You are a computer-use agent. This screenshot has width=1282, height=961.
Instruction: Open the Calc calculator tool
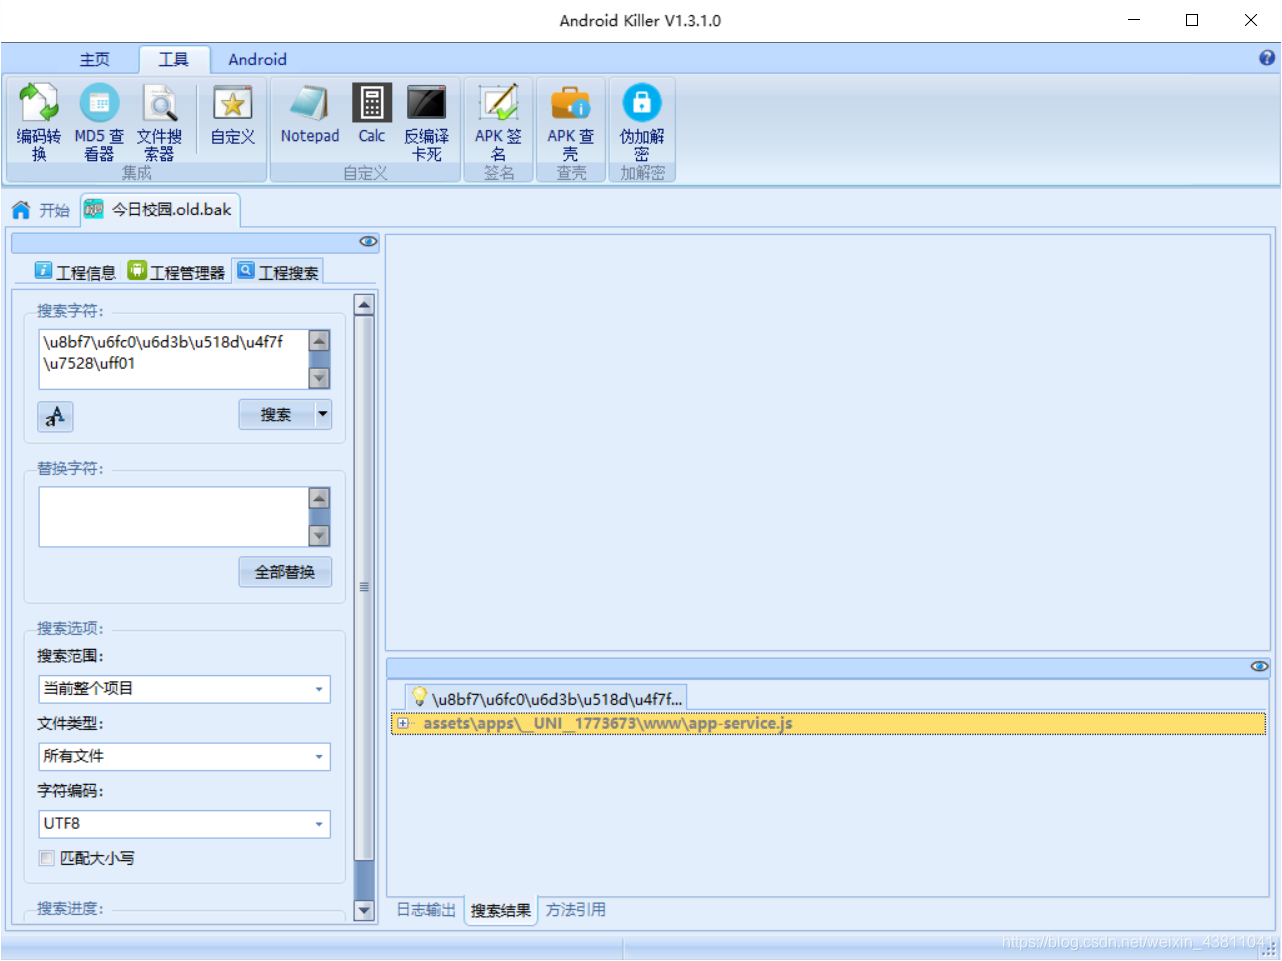[372, 114]
